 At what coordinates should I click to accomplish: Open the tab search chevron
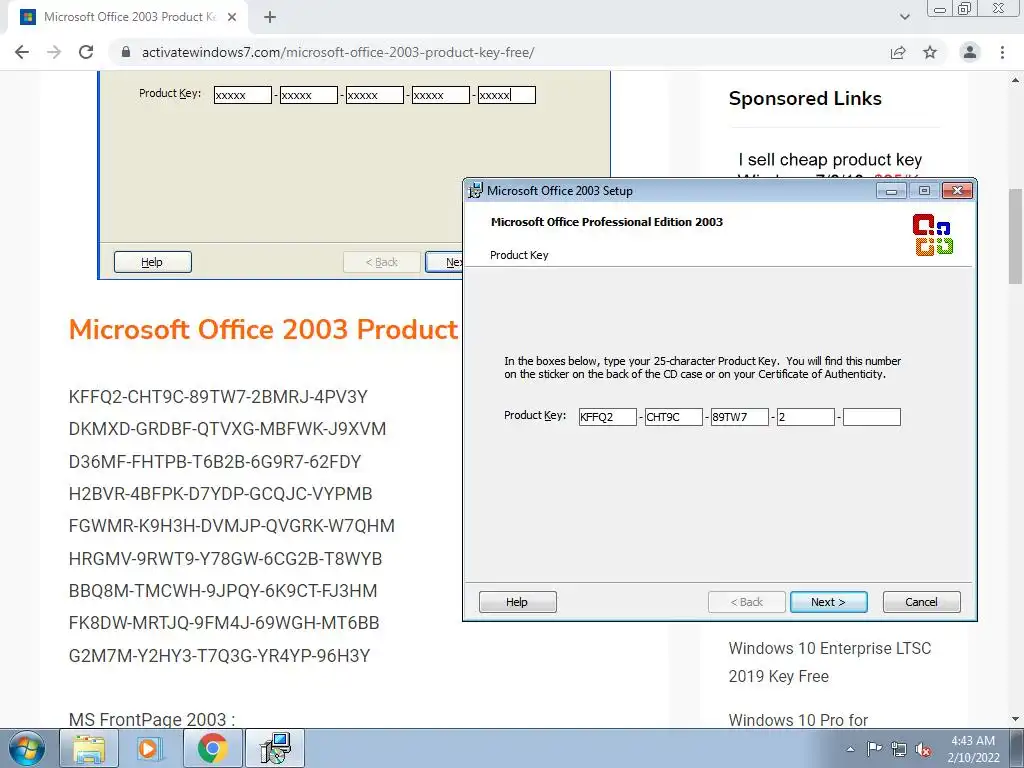tap(904, 17)
